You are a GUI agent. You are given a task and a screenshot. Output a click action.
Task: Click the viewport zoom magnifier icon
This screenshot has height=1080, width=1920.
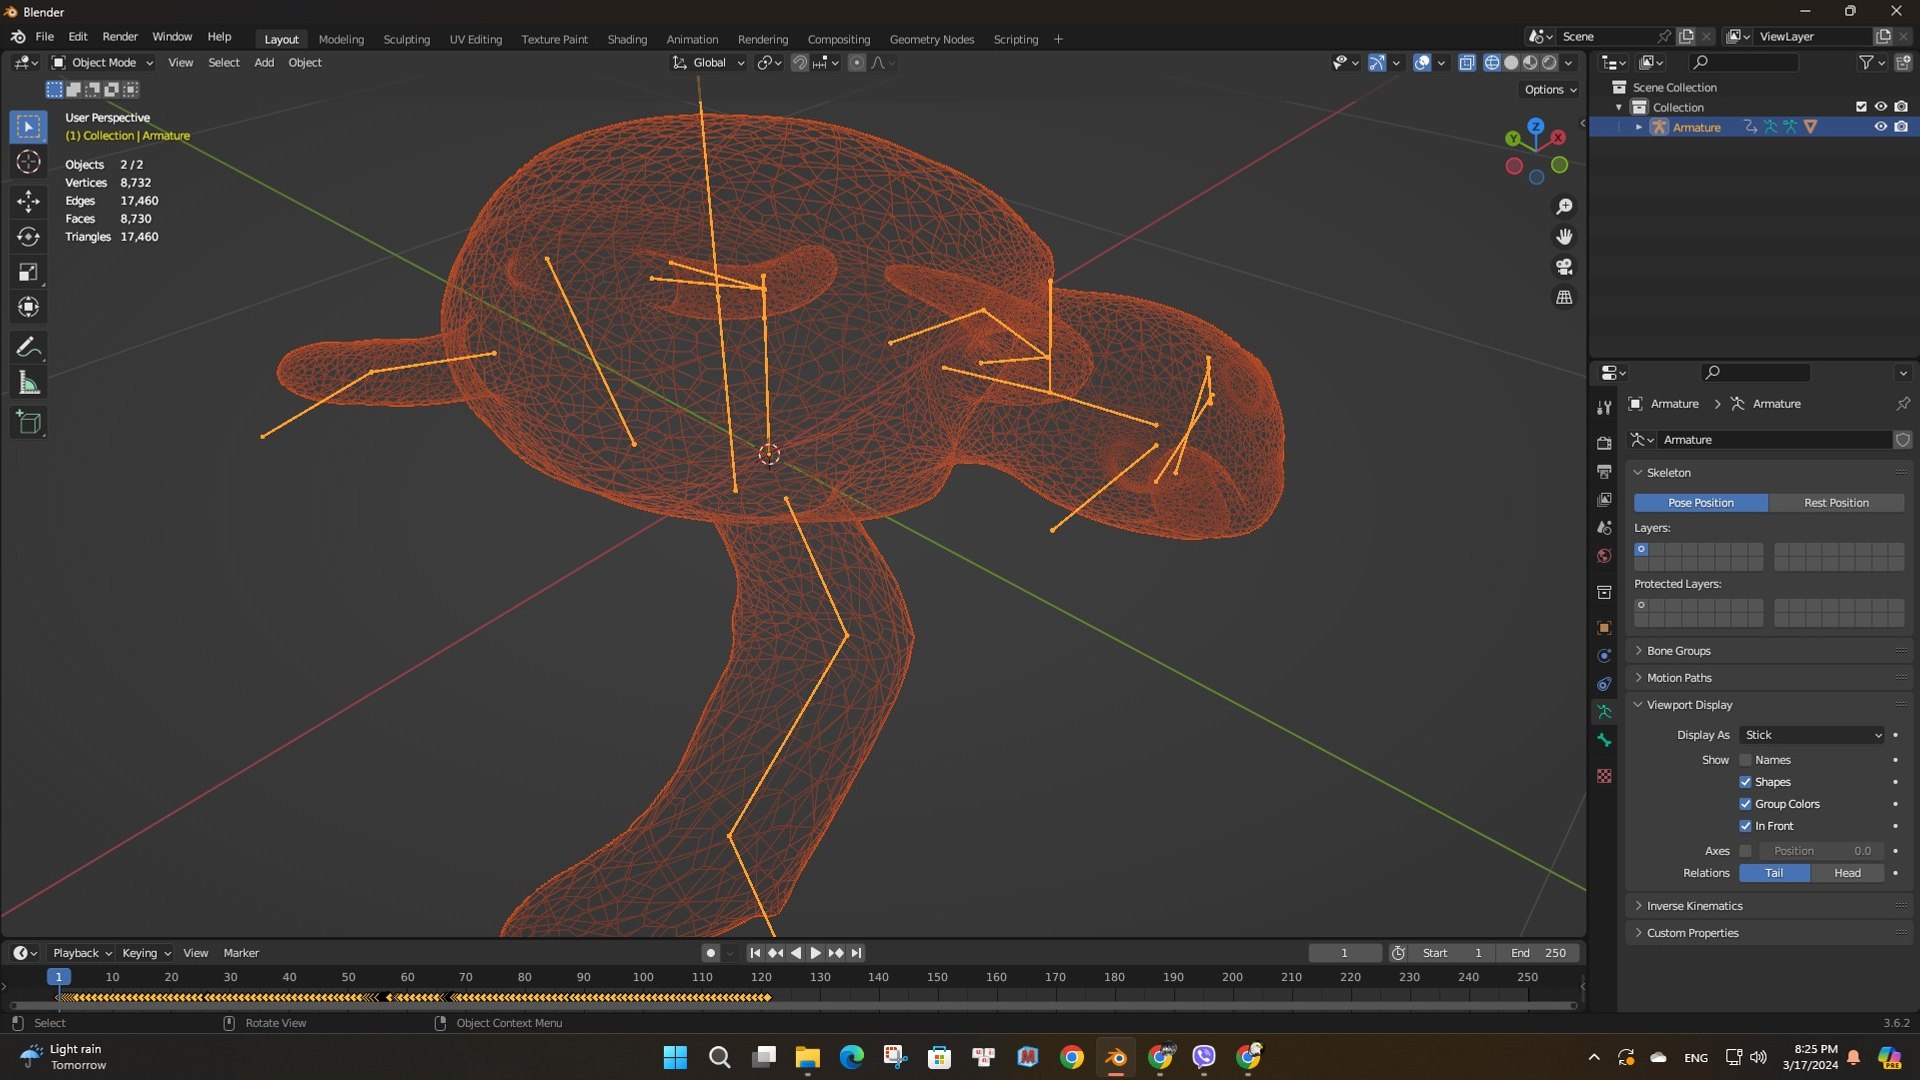(x=1564, y=206)
